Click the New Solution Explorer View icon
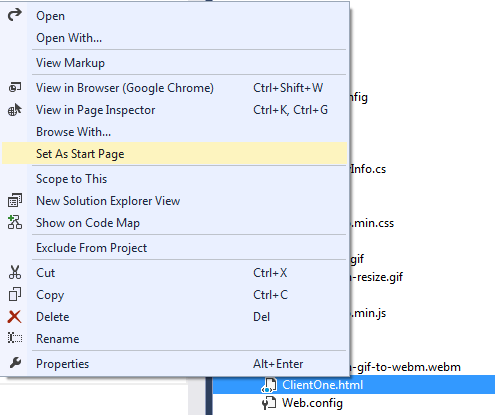The height and width of the screenshot is (415, 495). 15,200
